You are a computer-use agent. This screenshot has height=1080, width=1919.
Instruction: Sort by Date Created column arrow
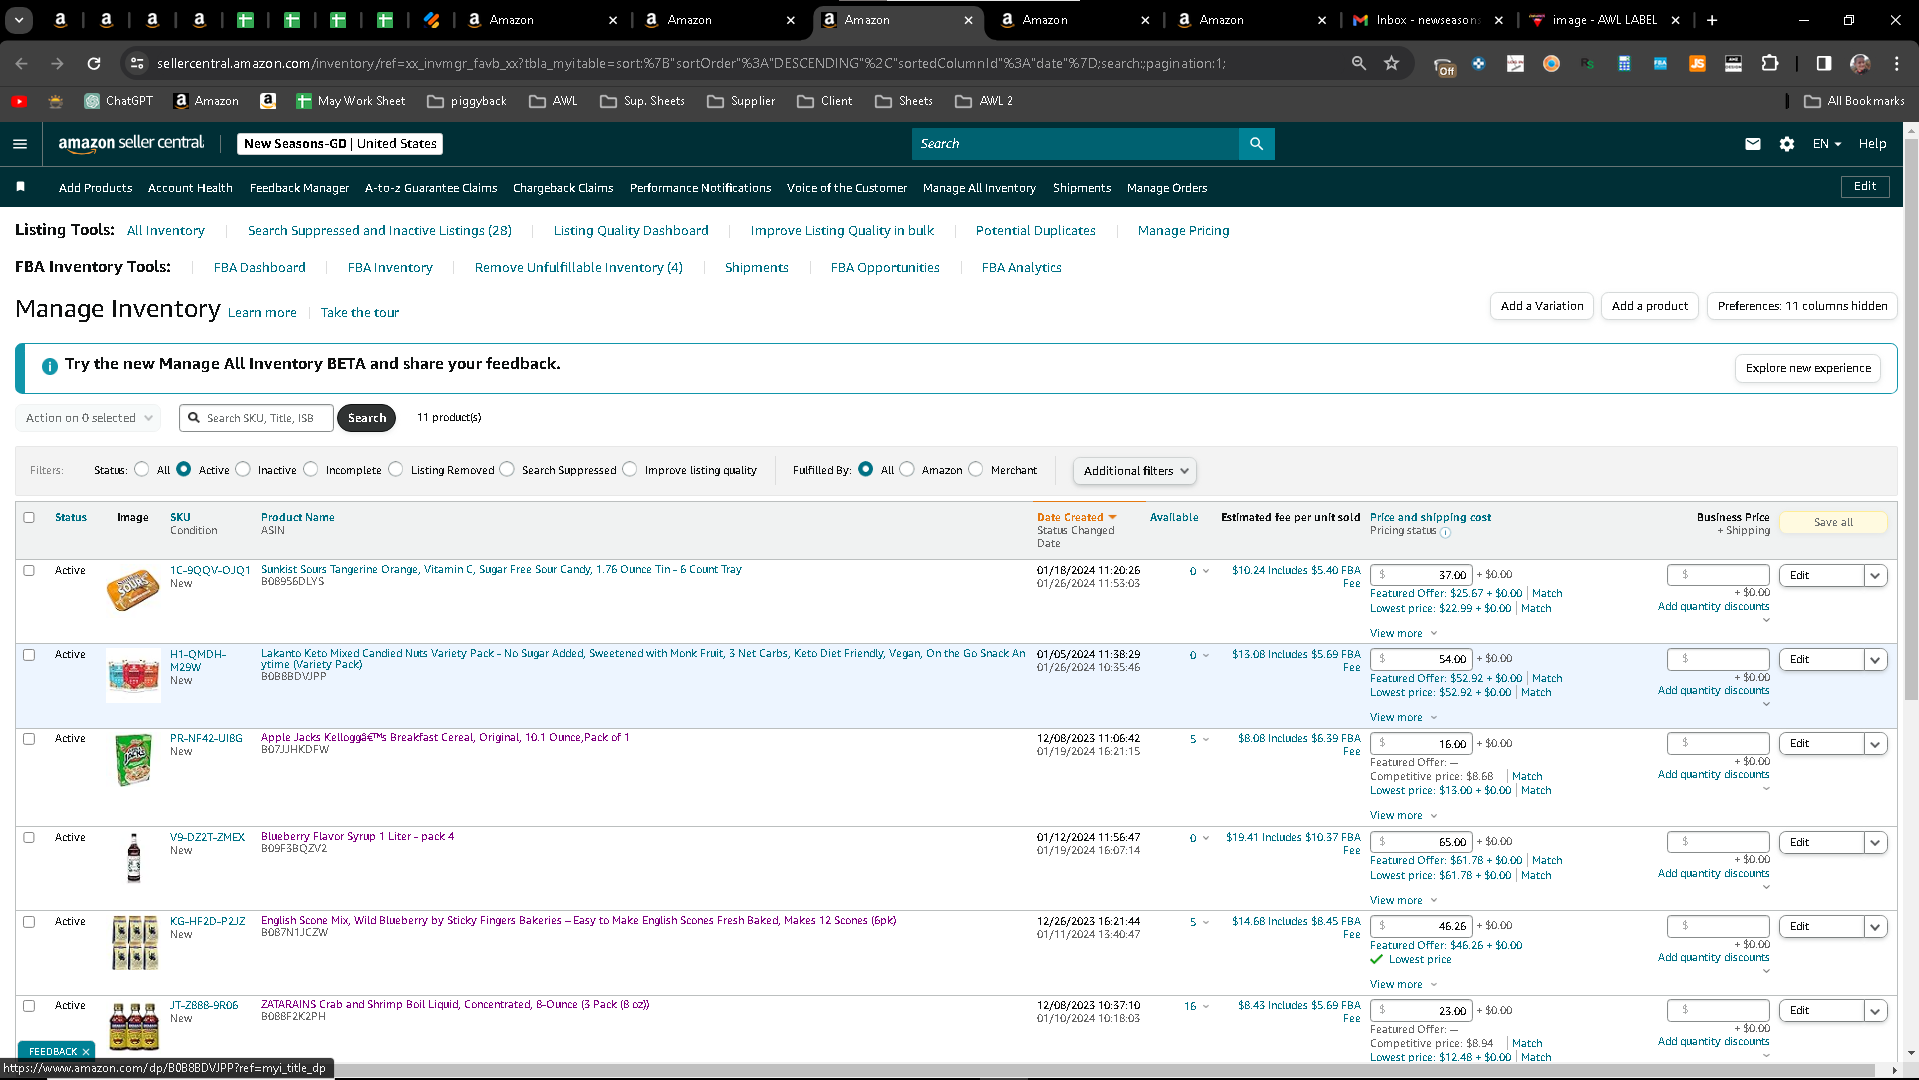(1112, 518)
